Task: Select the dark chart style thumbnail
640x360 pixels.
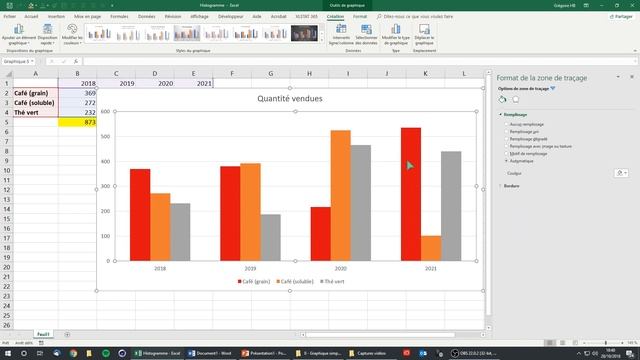Action: point(304,33)
